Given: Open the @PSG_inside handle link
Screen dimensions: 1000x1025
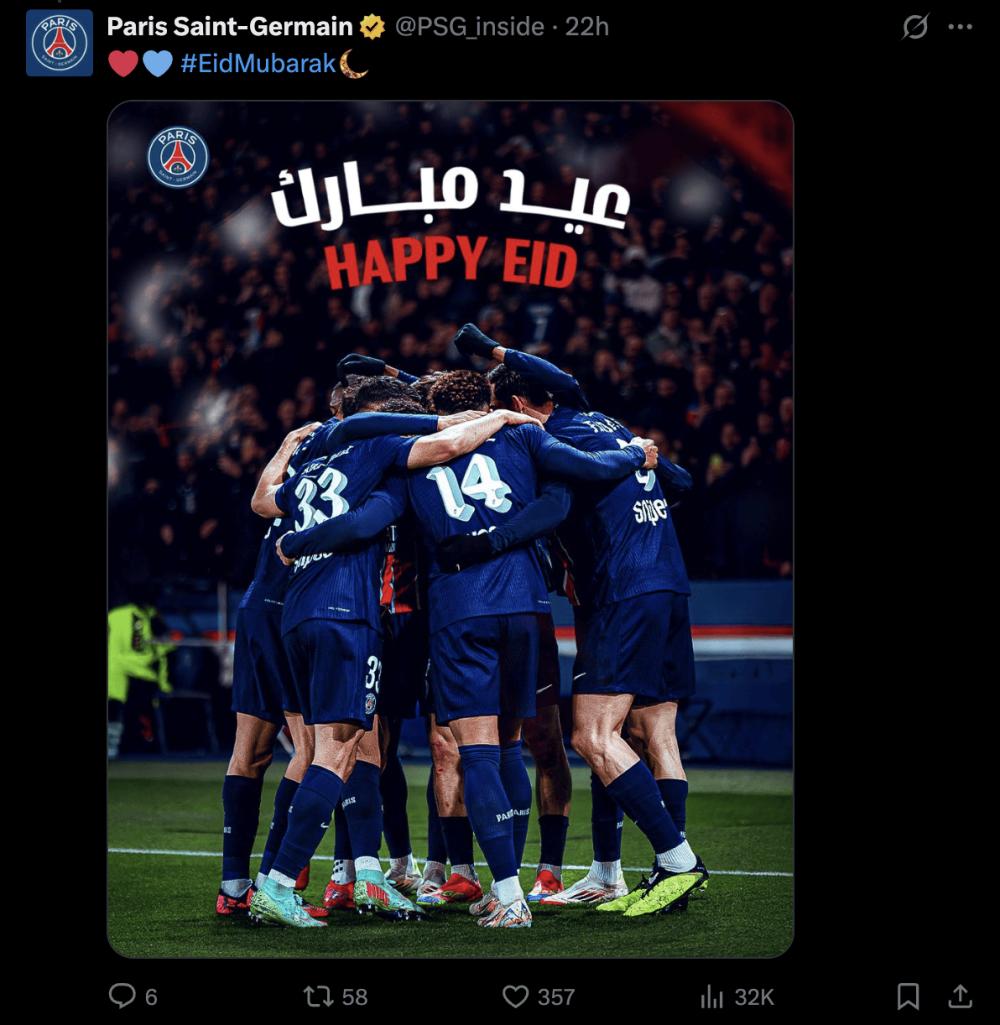Looking at the screenshot, I should [469, 27].
